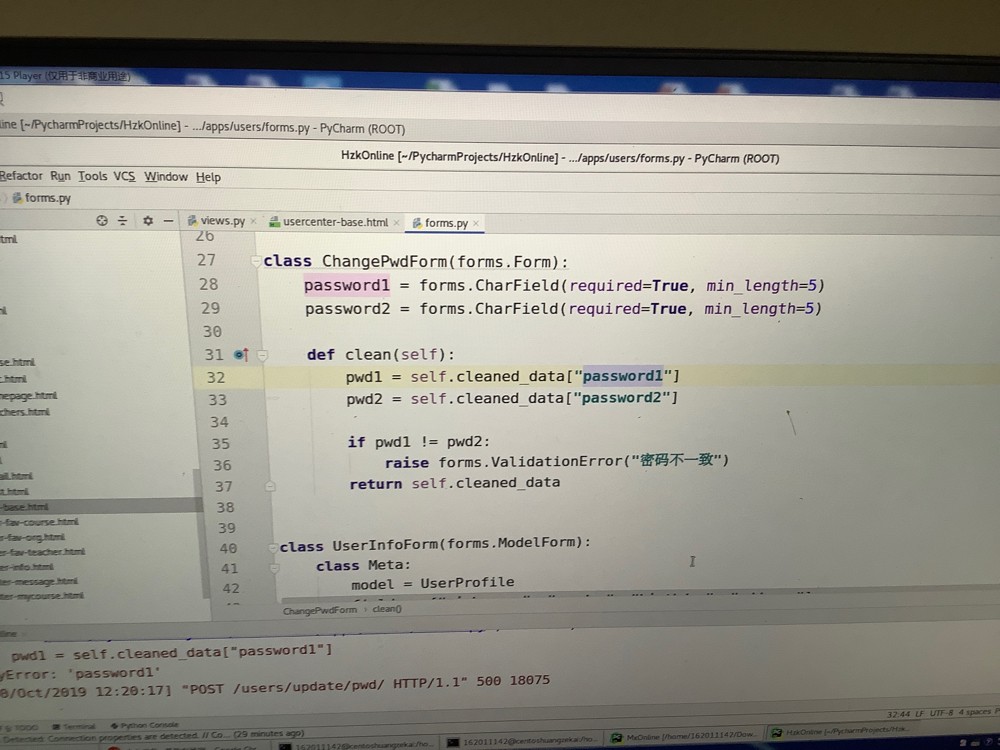
Task: Select fav-teacher.html in project tree
Action: click(x=42, y=552)
